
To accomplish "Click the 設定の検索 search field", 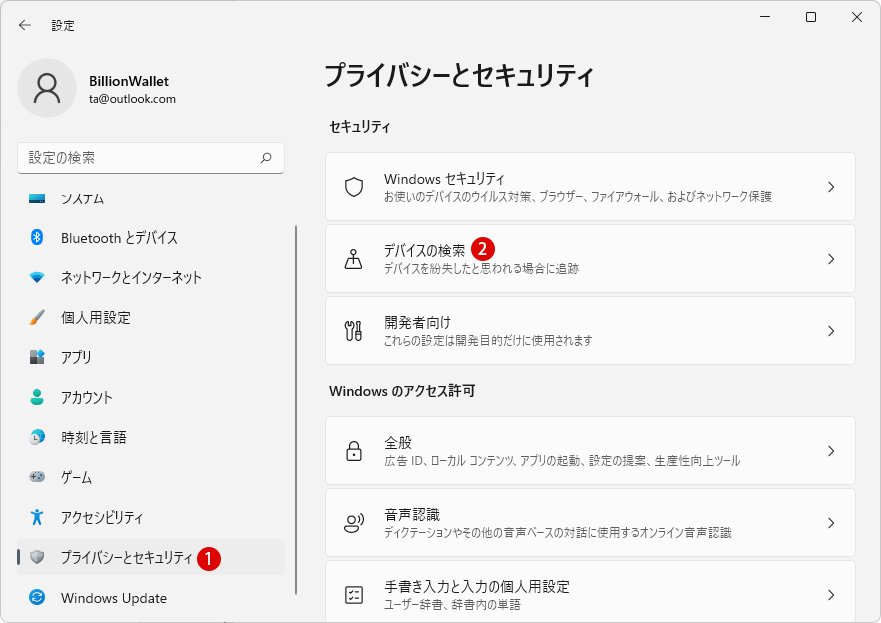I will pos(151,158).
